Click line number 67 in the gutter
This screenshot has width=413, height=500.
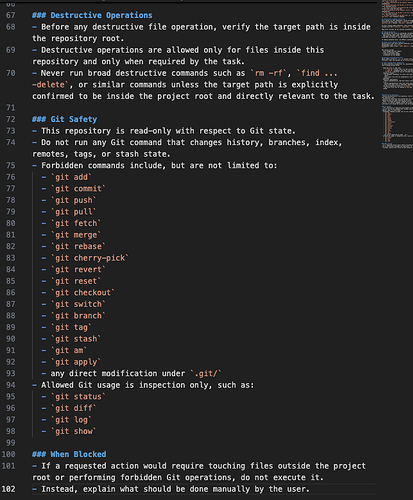[11, 15]
